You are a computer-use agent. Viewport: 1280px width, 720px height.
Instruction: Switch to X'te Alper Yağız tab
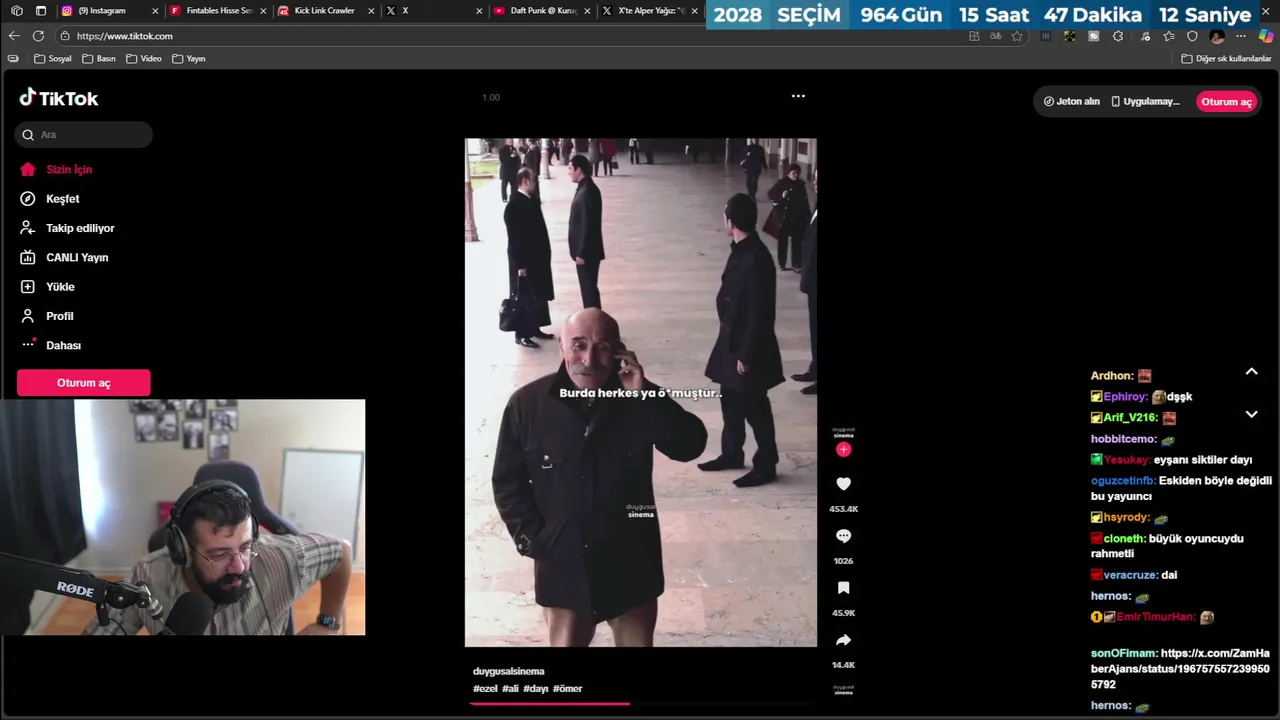(x=649, y=11)
